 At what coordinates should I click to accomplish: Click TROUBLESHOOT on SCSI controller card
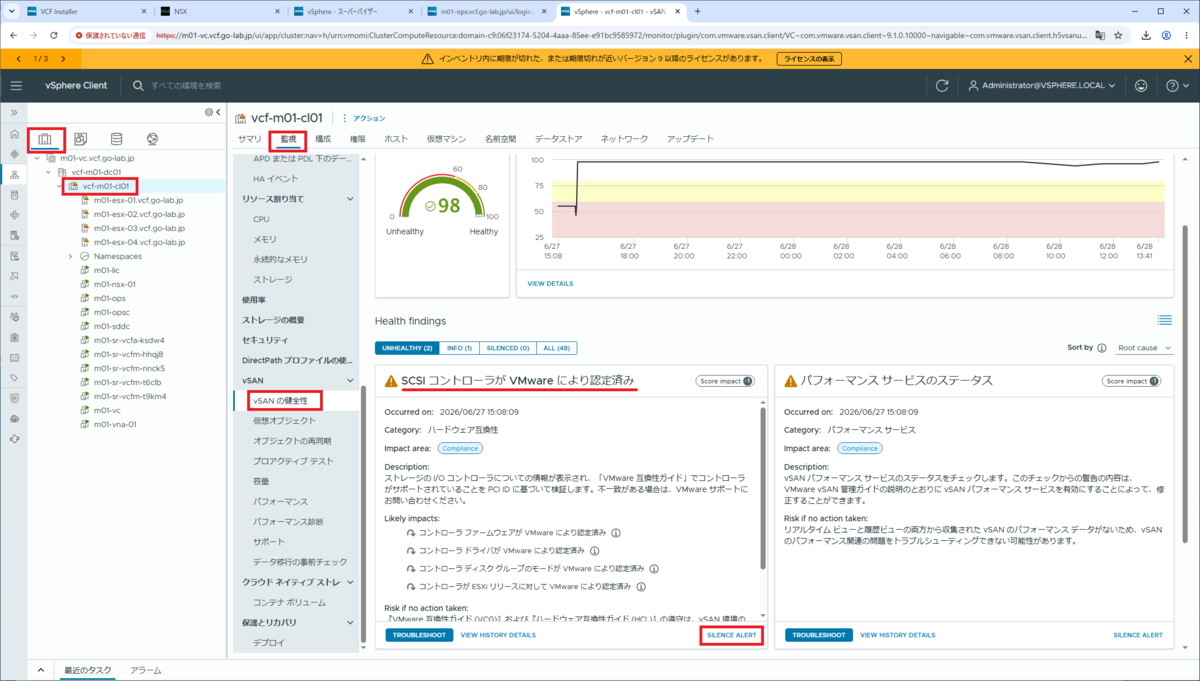pyautogui.click(x=419, y=635)
